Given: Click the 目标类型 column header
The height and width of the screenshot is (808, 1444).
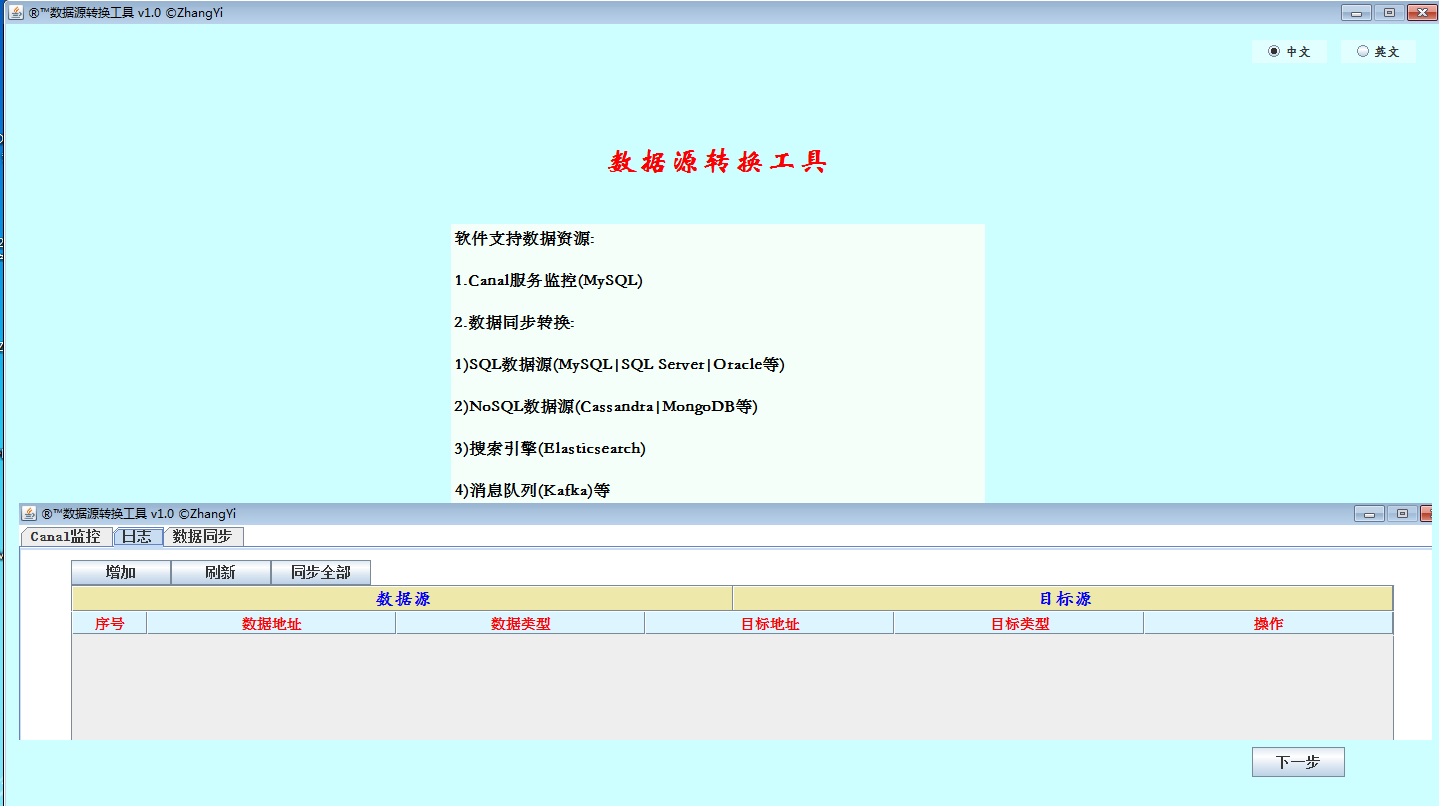Looking at the screenshot, I should pyautogui.click(x=1019, y=624).
